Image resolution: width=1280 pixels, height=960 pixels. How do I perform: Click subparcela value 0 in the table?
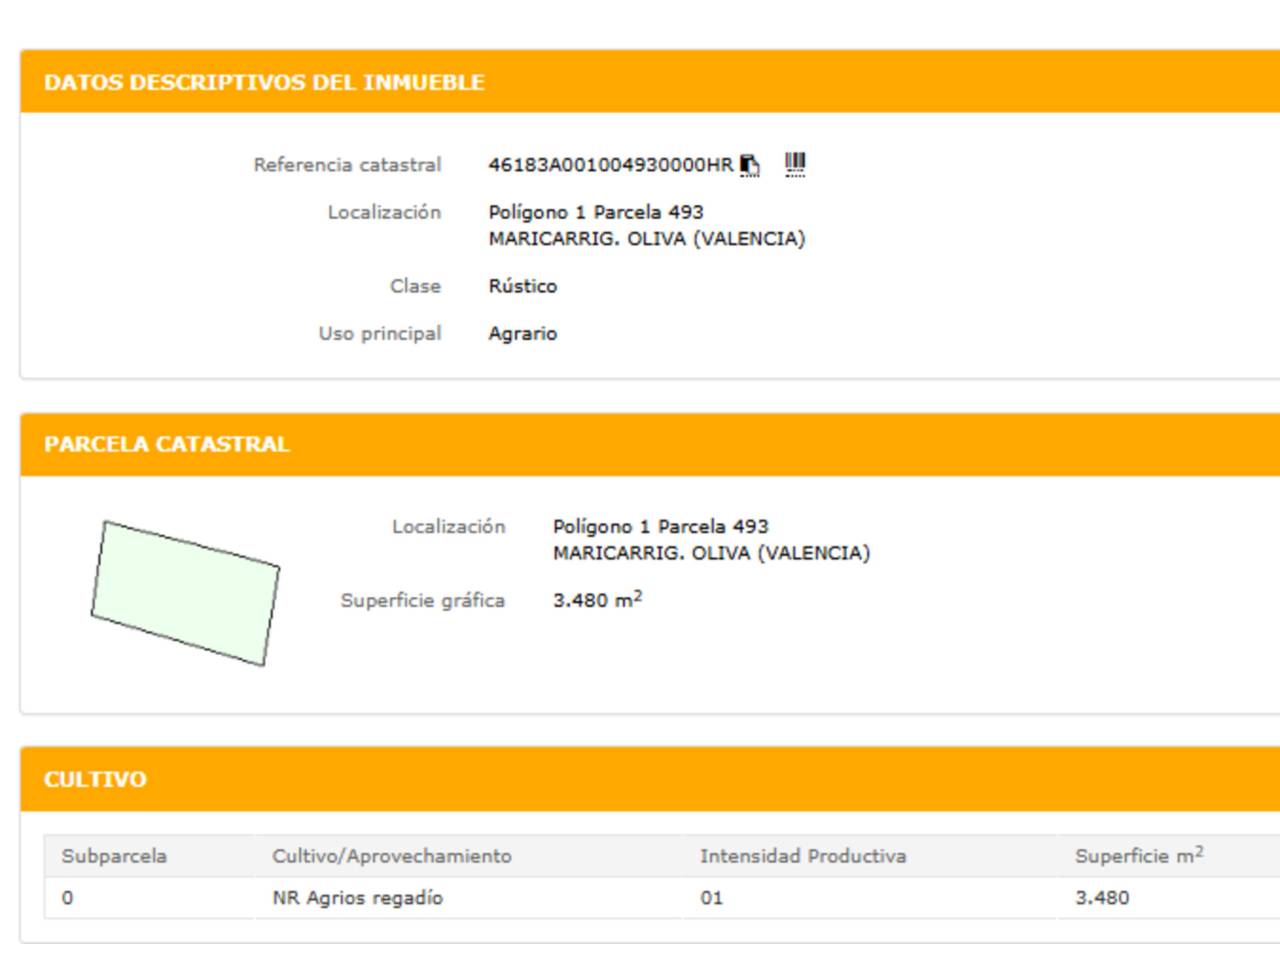pos(67,898)
